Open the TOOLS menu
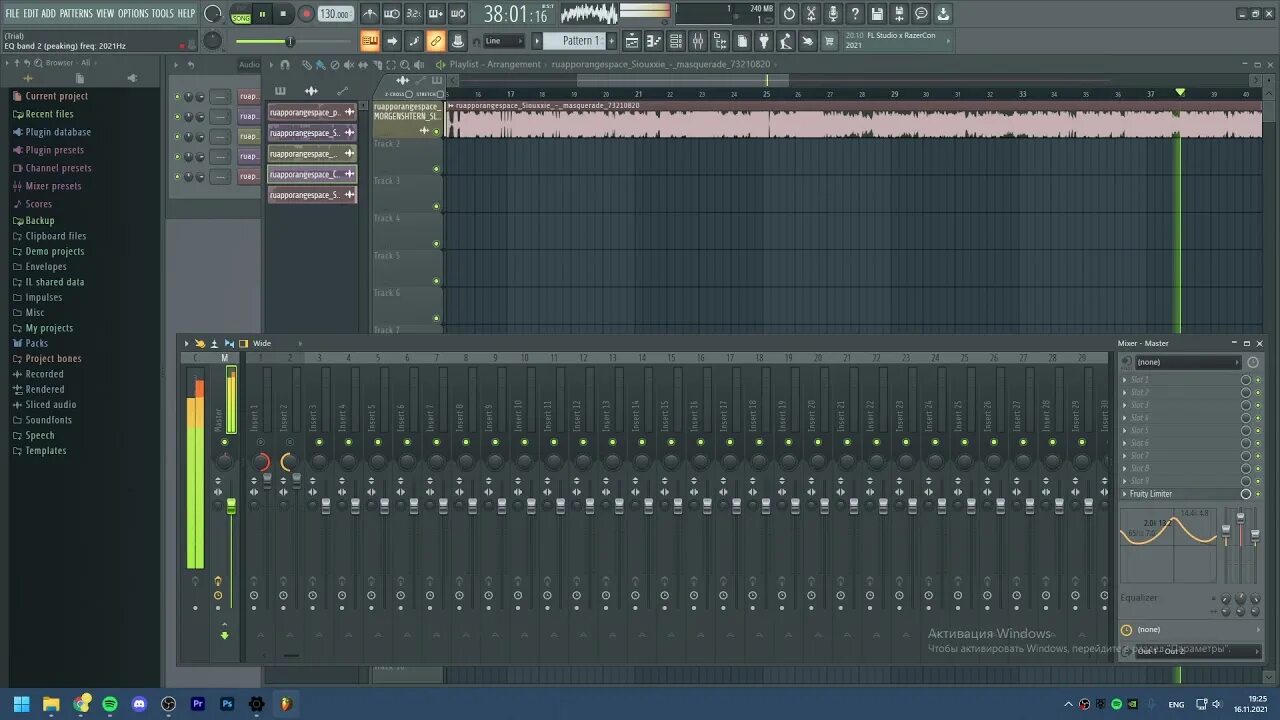The image size is (1280, 720). tap(163, 13)
